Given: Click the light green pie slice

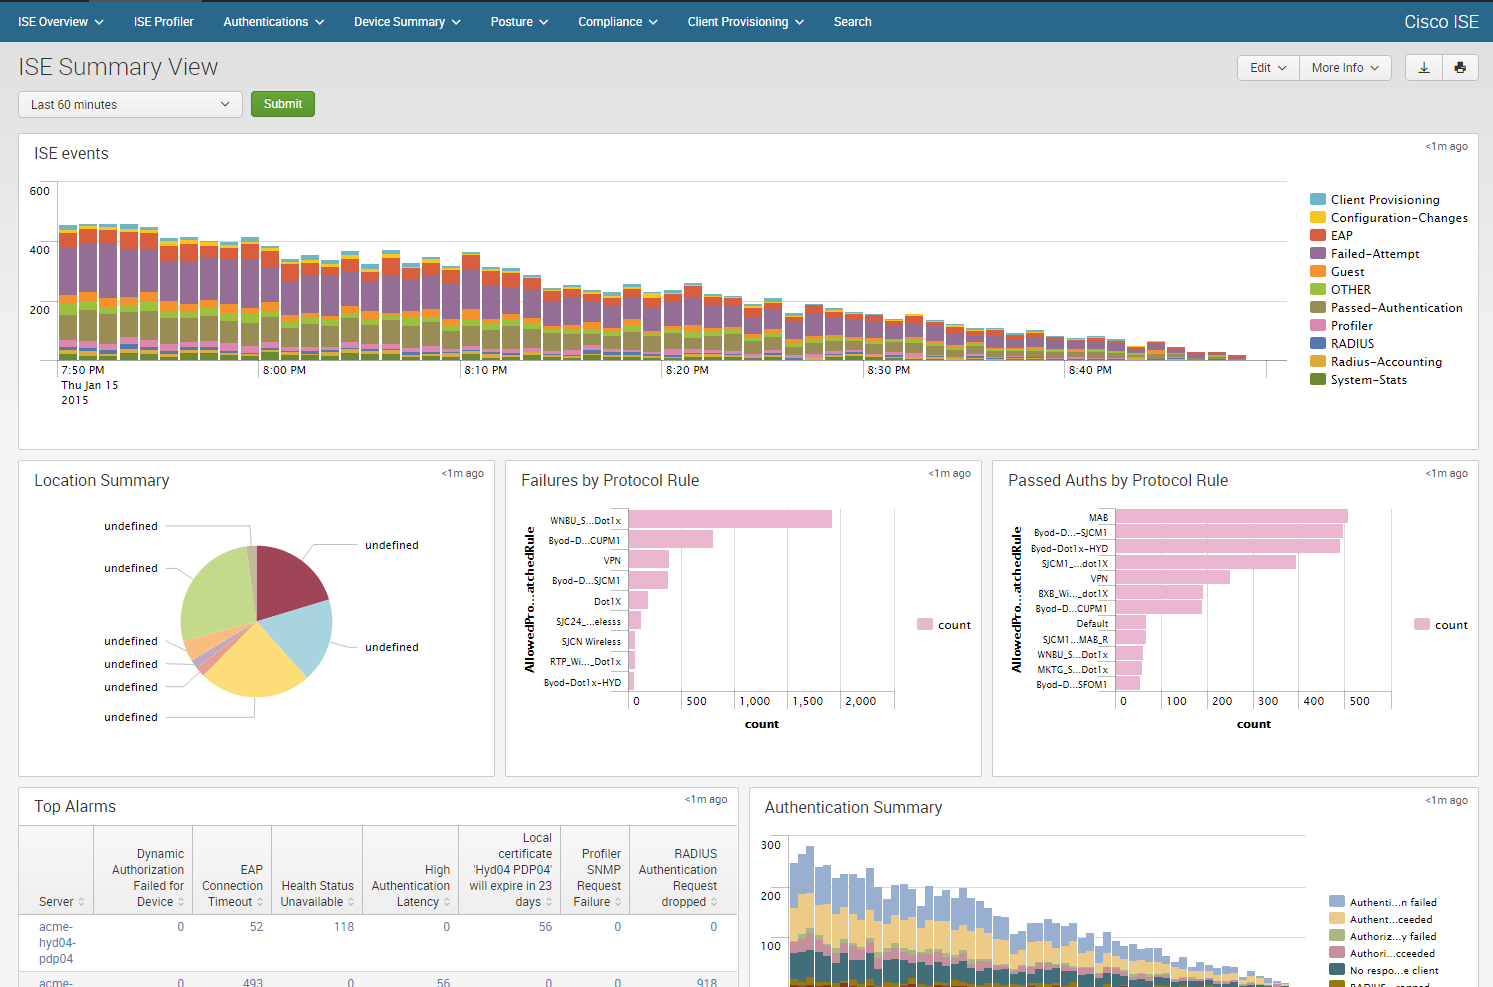Looking at the screenshot, I should pyautogui.click(x=218, y=596).
